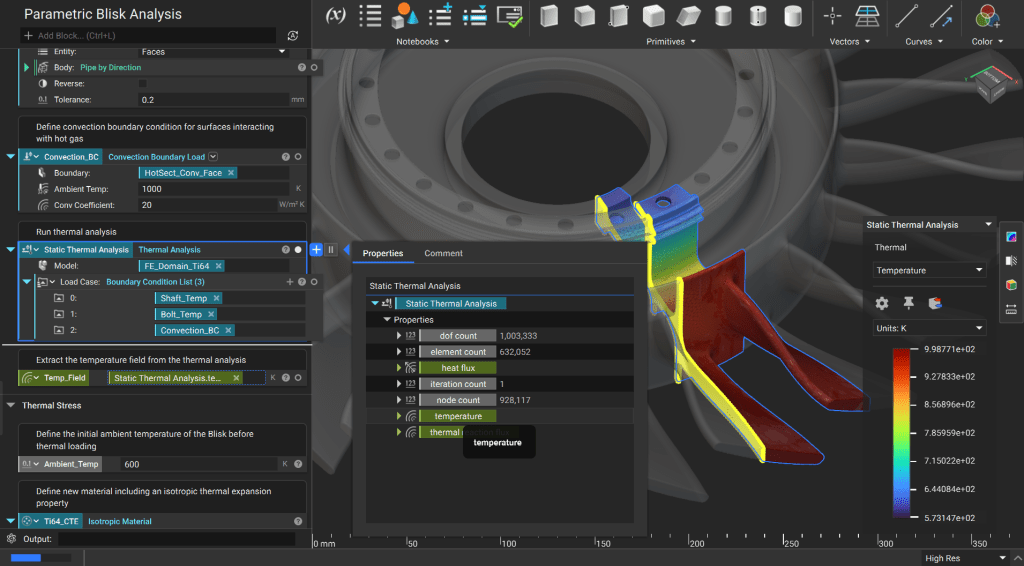Click the temperature property in Properties list
Image resolution: width=1024 pixels, height=566 pixels.
(x=458, y=416)
